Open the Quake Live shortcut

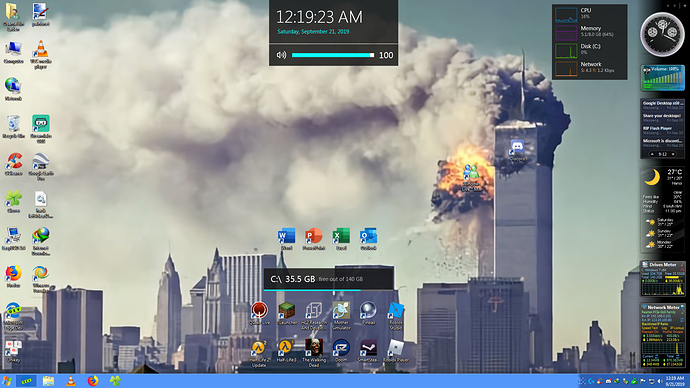(x=259, y=313)
